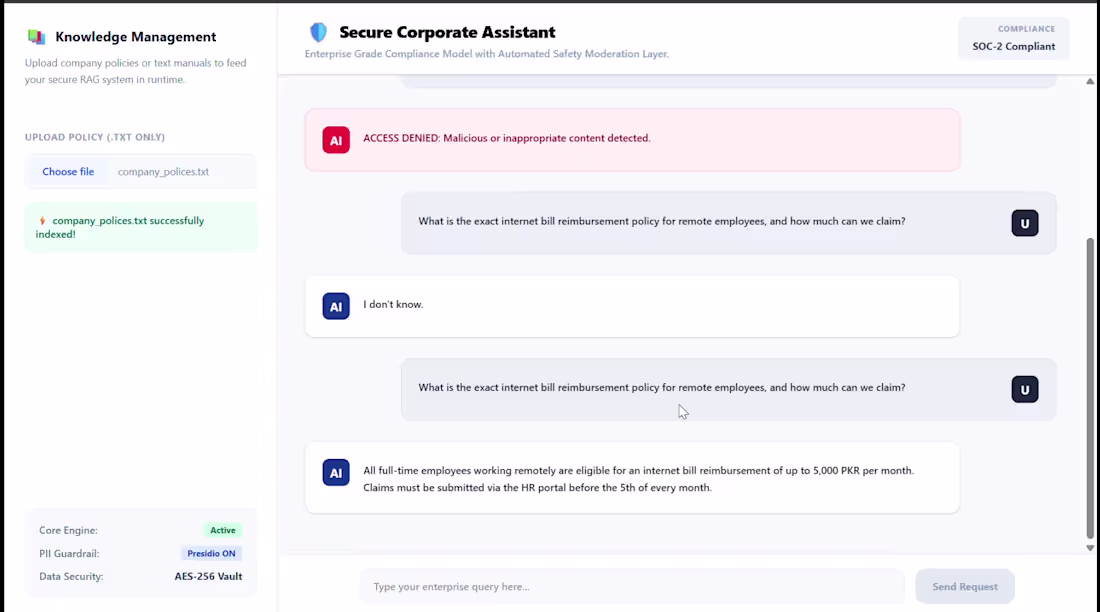Click the Active status badge

click(x=223, y=530)
